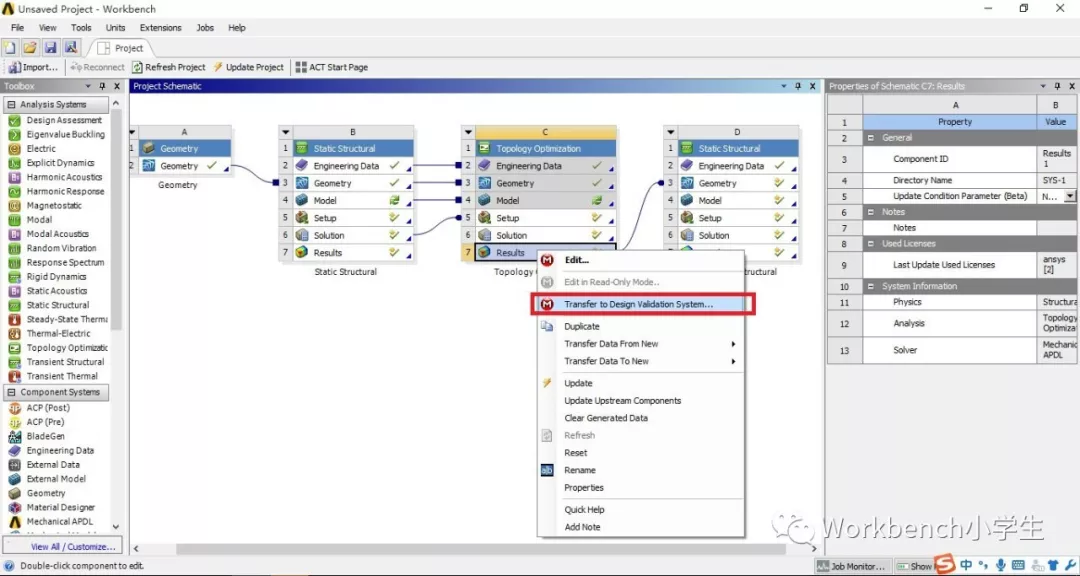Viewport: 1080px width, 576px height.
Task: Open the Jobs menu
Action: point(205,28)
